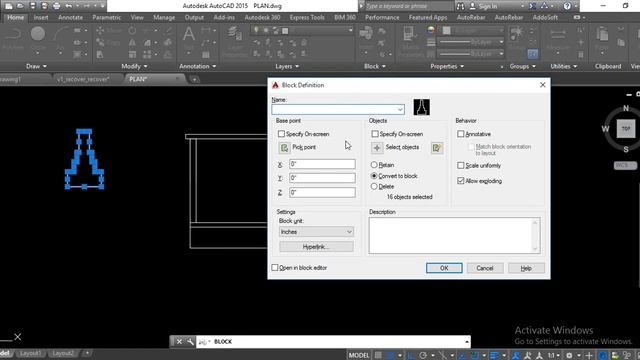The width and height of the screenshot is (640, 360).
Task: Click the Autodesk Exchange X icon
Action: point(533,6)
